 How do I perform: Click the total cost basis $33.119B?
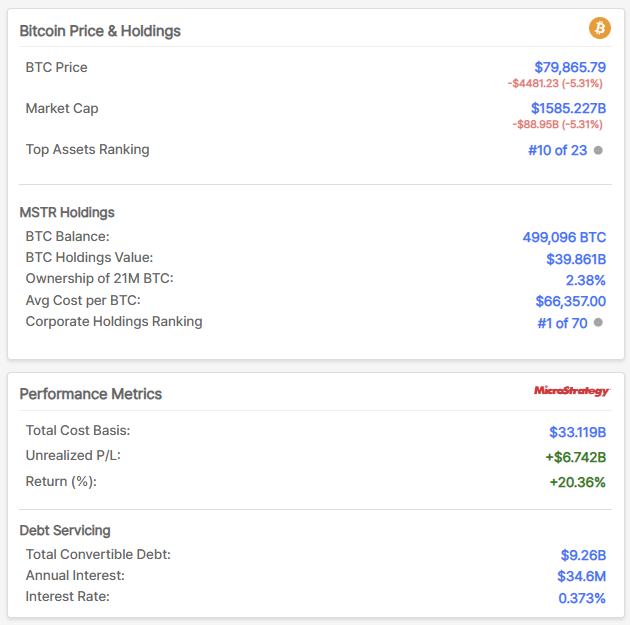[x=577, y=432]
